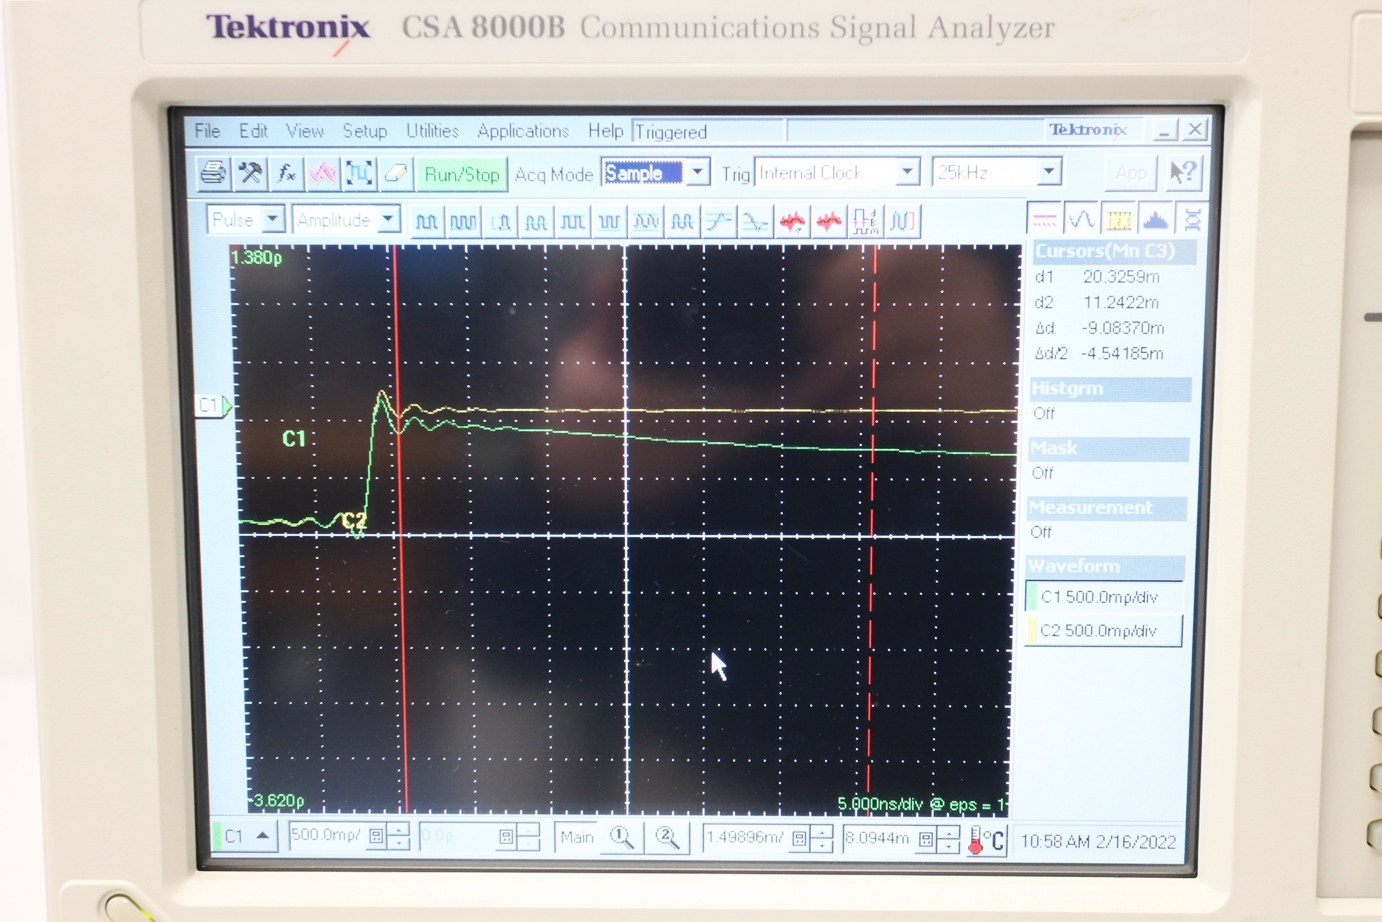Screen dimensions: 1382x922
Task: Click stepper arrows for 1.49896m/ horizontal scale
Action: point(821,838)
